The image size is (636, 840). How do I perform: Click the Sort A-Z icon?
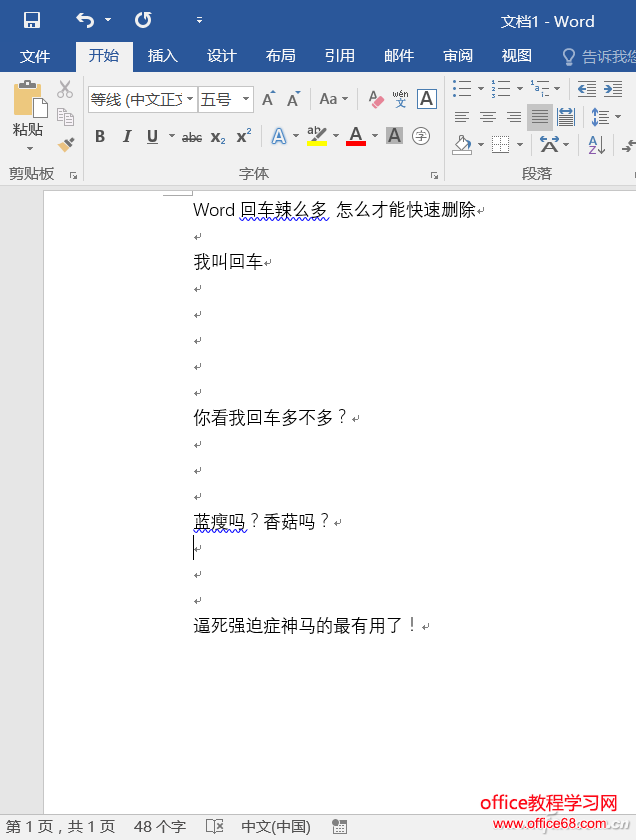click(x=596, y=145)
